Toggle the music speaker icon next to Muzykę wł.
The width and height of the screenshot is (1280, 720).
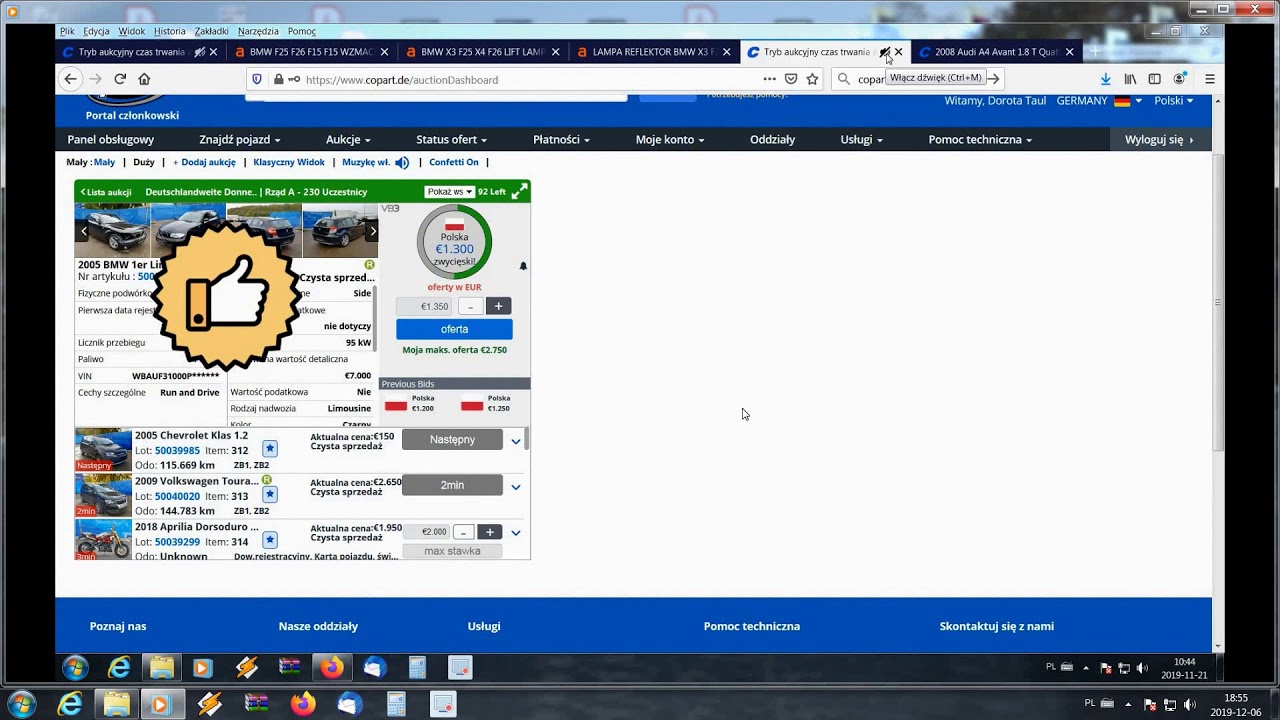click(402, 163)
